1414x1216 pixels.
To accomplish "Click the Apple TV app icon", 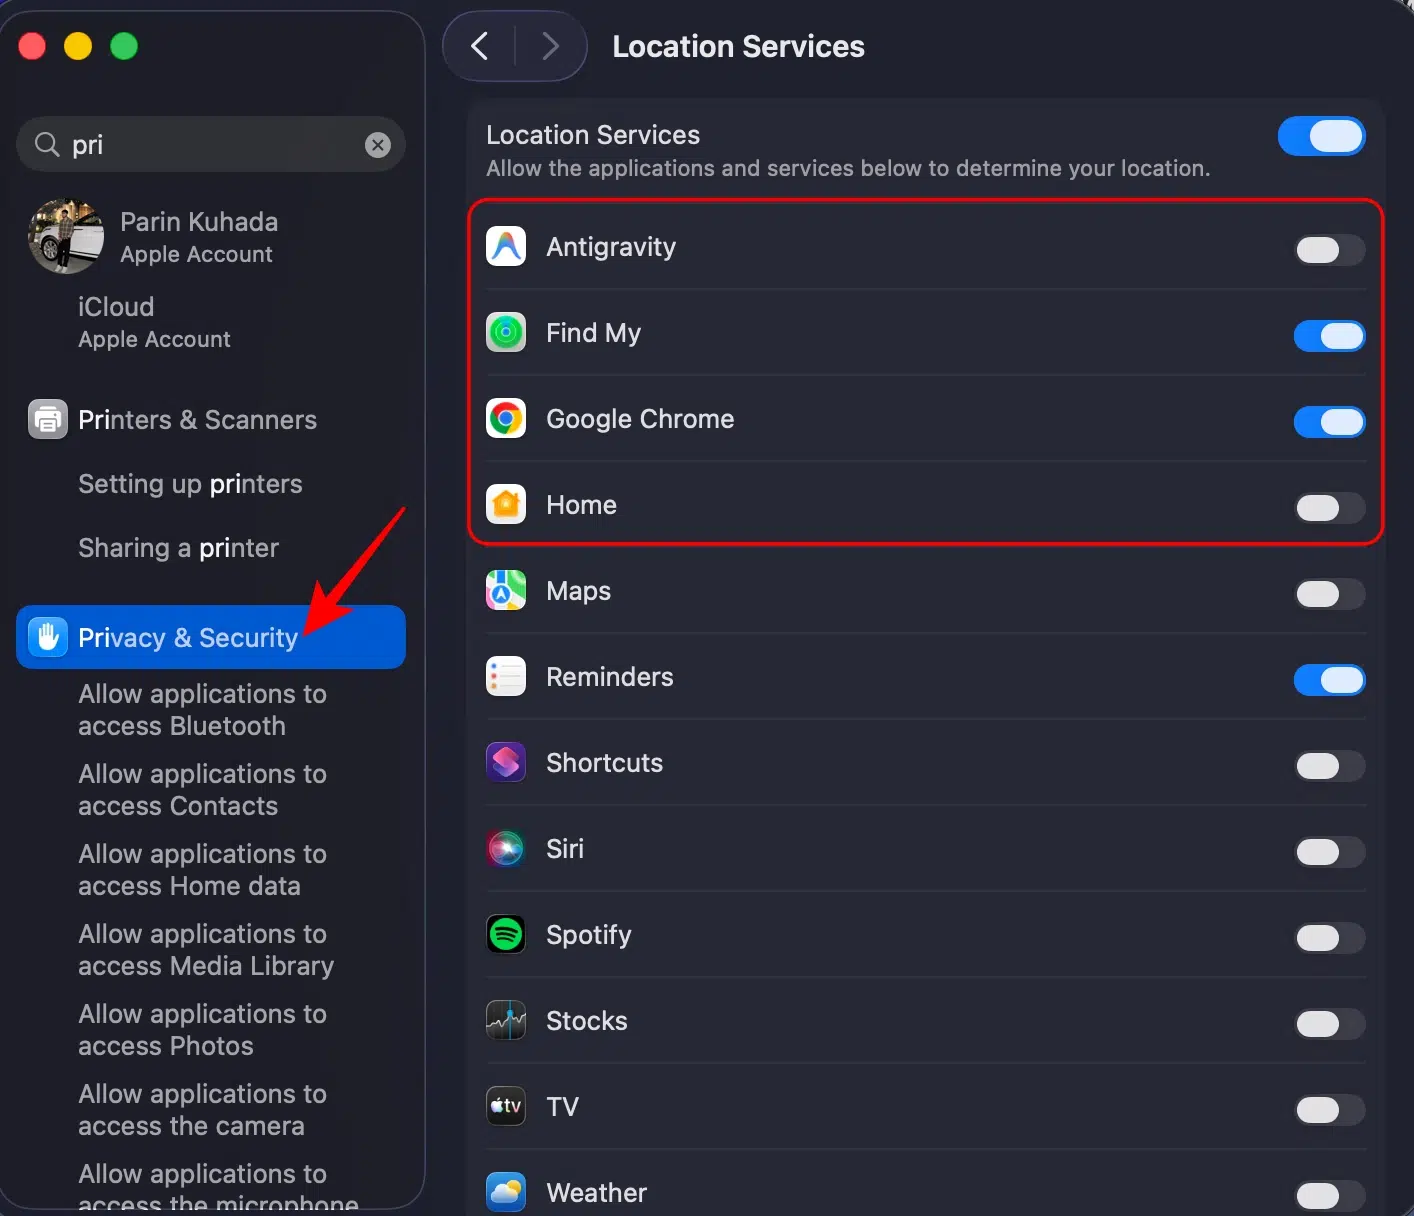I will [506, 1107].
